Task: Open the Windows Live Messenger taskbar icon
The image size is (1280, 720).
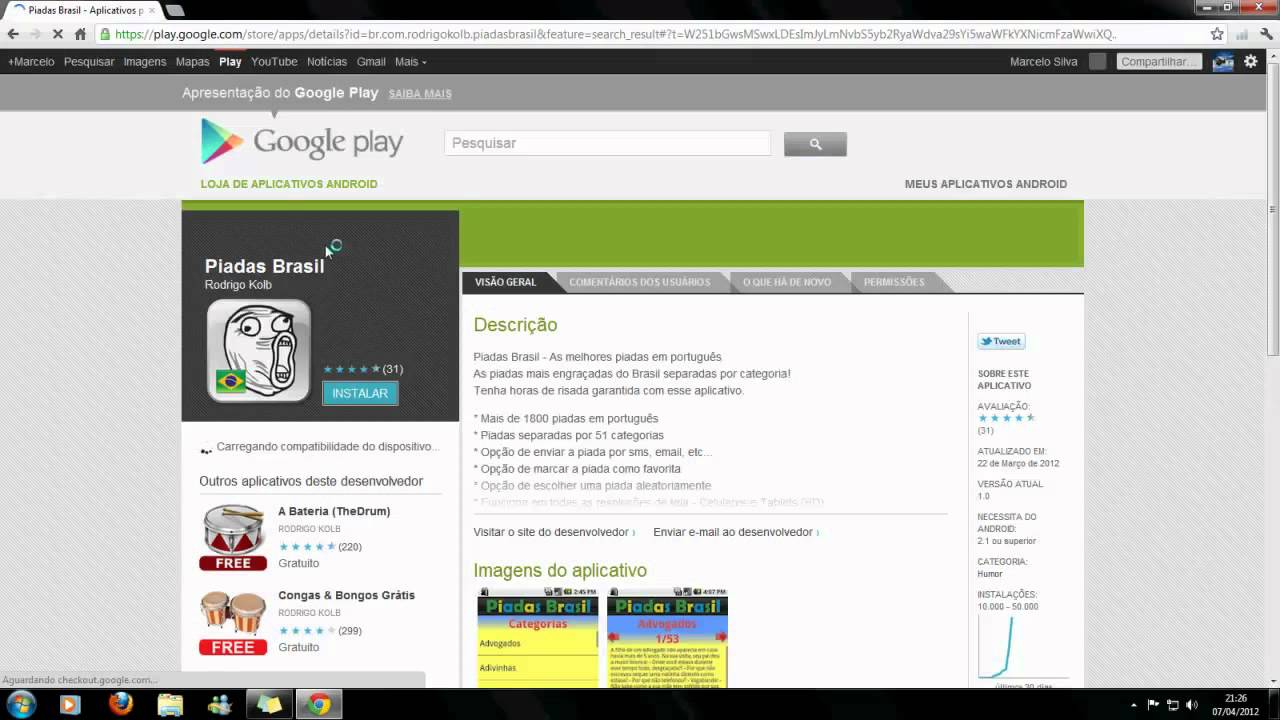Action: pos(220,704)
